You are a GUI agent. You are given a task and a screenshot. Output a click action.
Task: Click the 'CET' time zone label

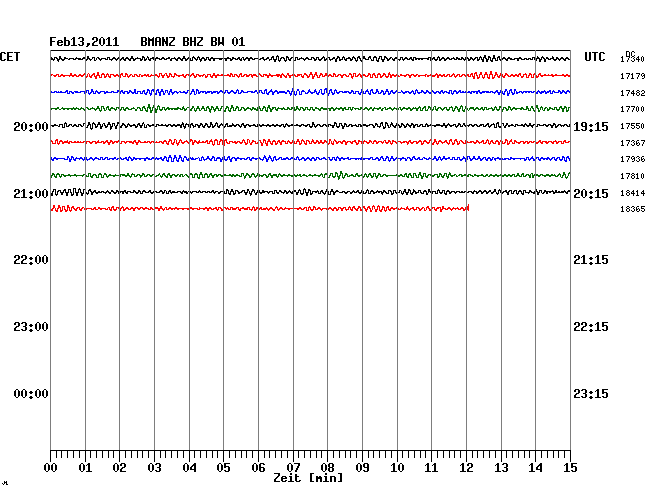point(10,57)
